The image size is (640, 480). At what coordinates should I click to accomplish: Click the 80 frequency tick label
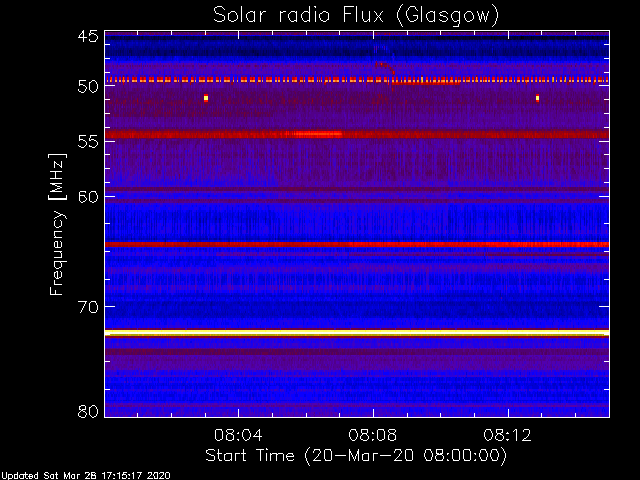(88, 411)
